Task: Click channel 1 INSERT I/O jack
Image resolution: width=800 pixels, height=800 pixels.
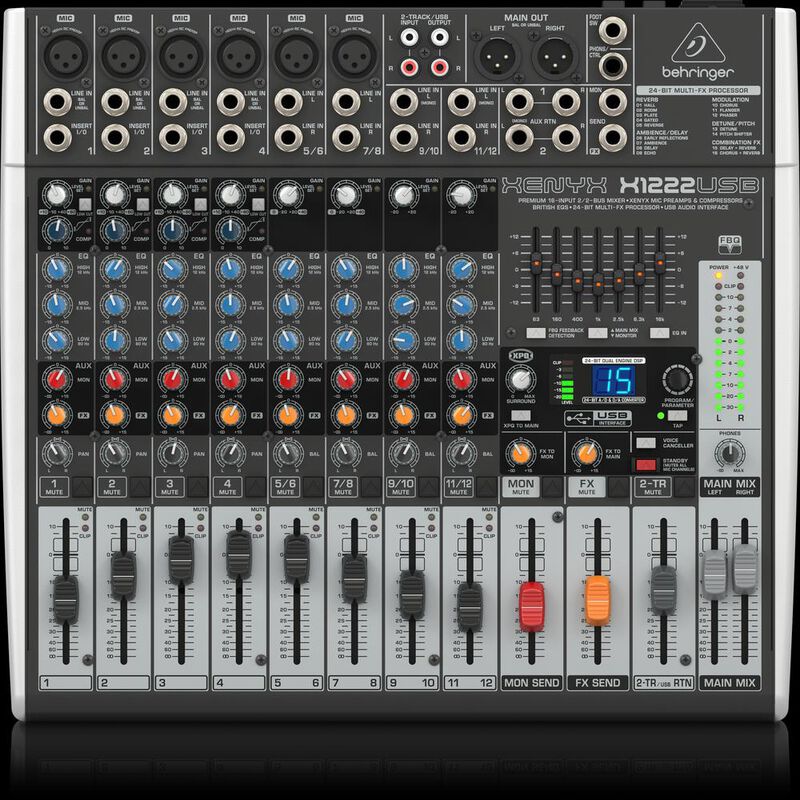Action: (x=57, y=138)
